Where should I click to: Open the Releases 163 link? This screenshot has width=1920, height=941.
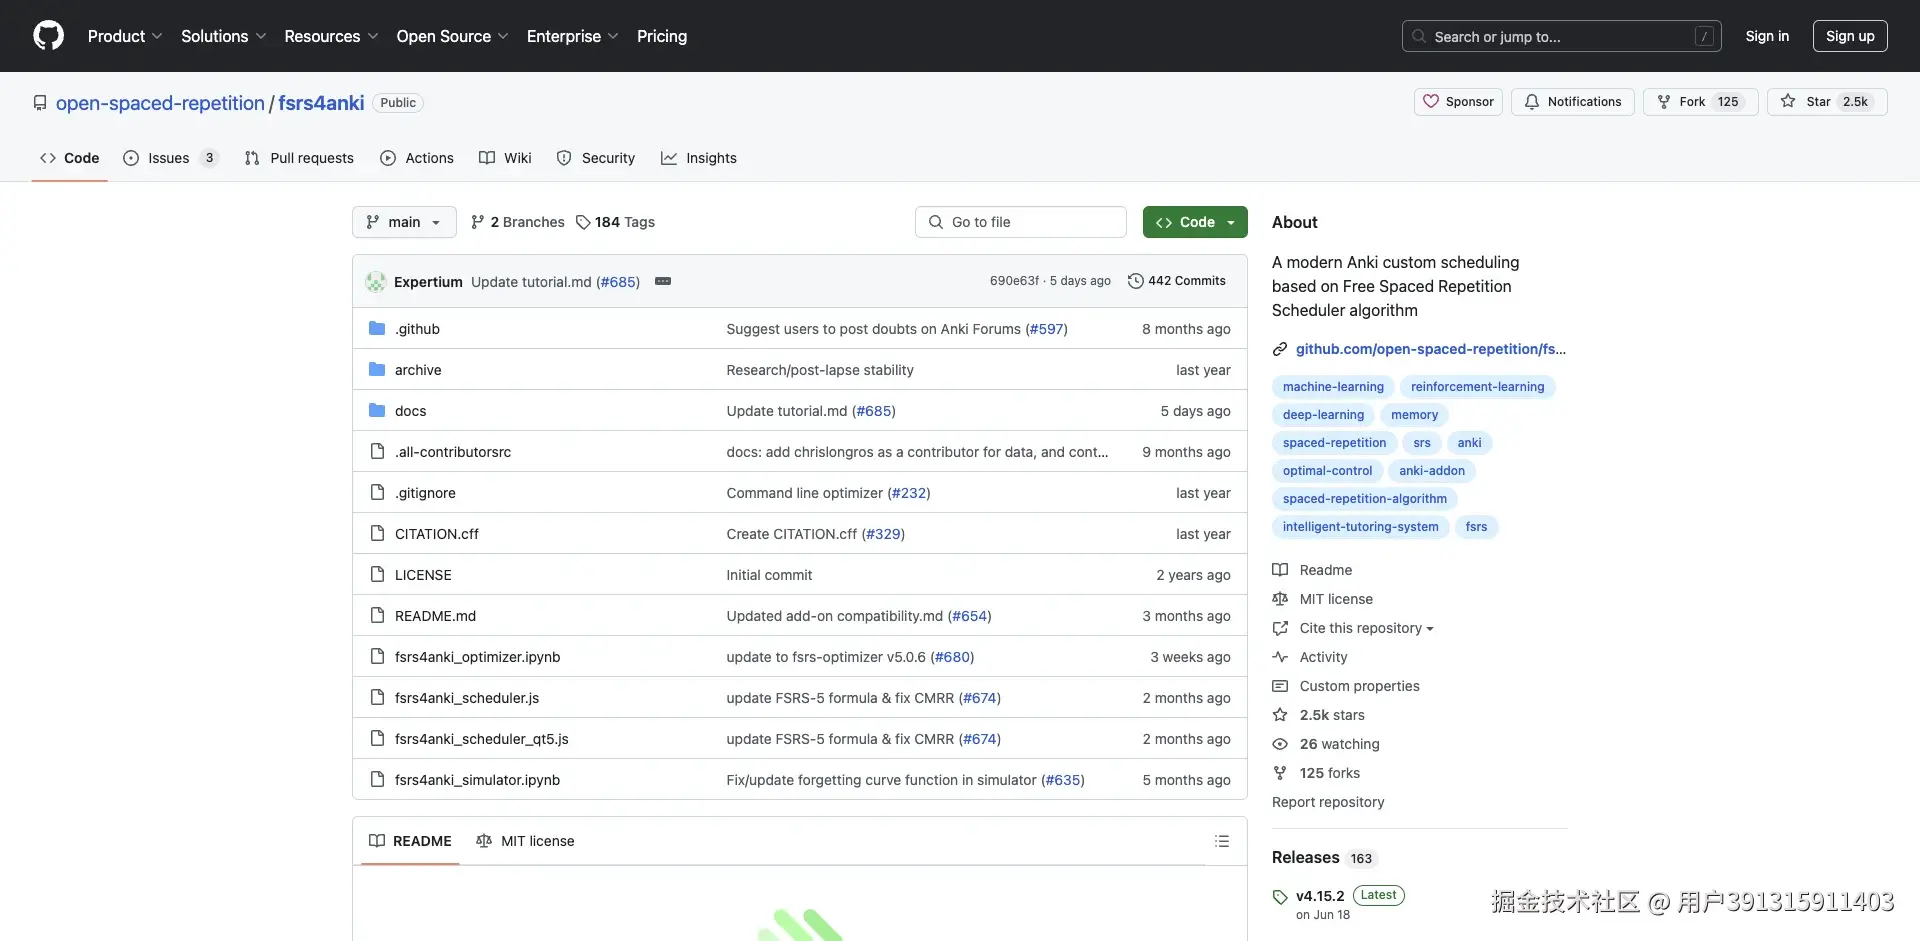click(1324, 858)
